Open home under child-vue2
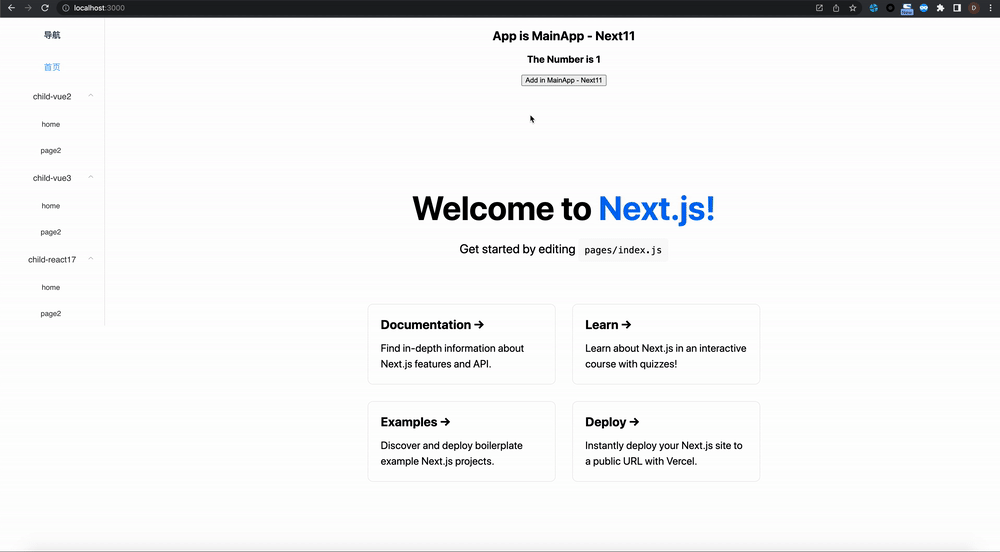The image size is (1000, 552). [51, 124]
